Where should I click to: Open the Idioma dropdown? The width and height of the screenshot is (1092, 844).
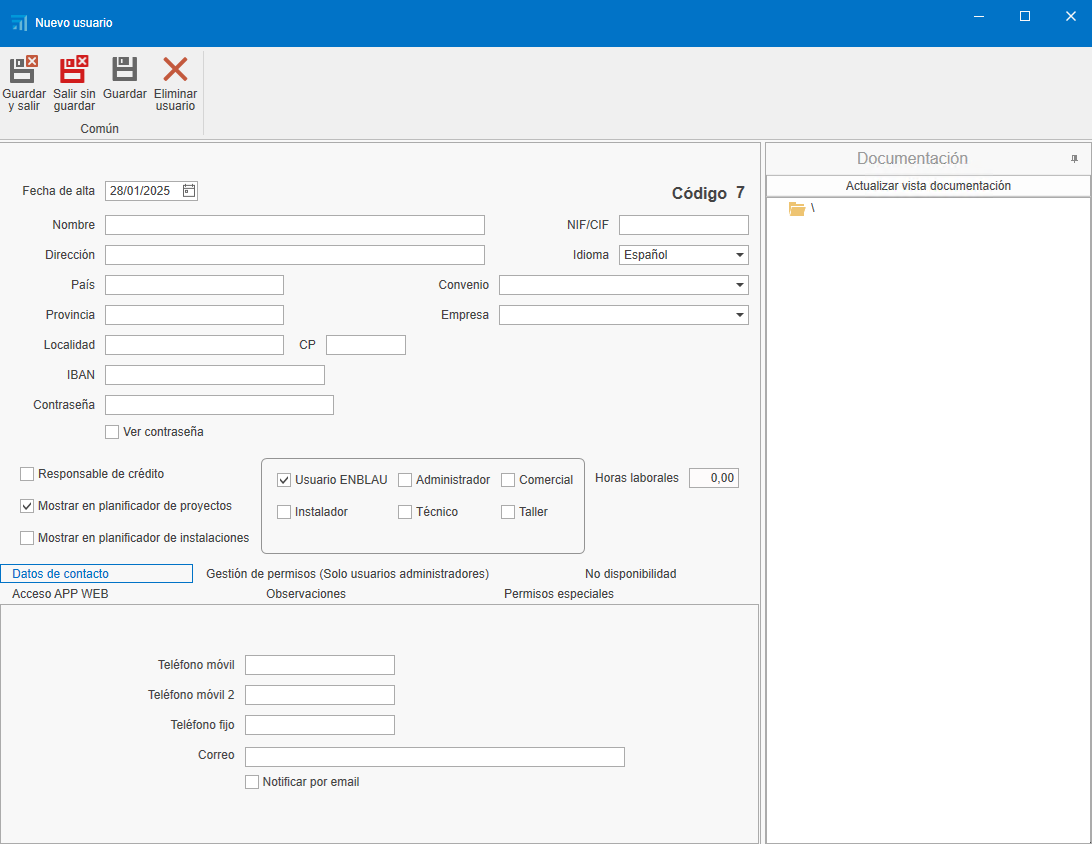[740, 255]
